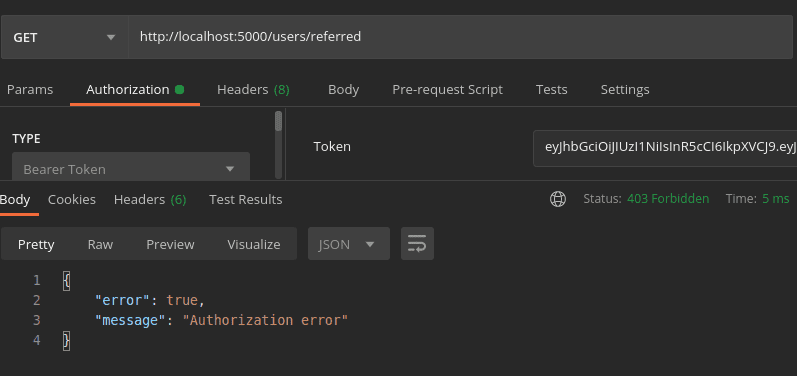This screenshot has height=376, width=797.
Task: Switch to Raw response view
Action: [x=100, y=244]
